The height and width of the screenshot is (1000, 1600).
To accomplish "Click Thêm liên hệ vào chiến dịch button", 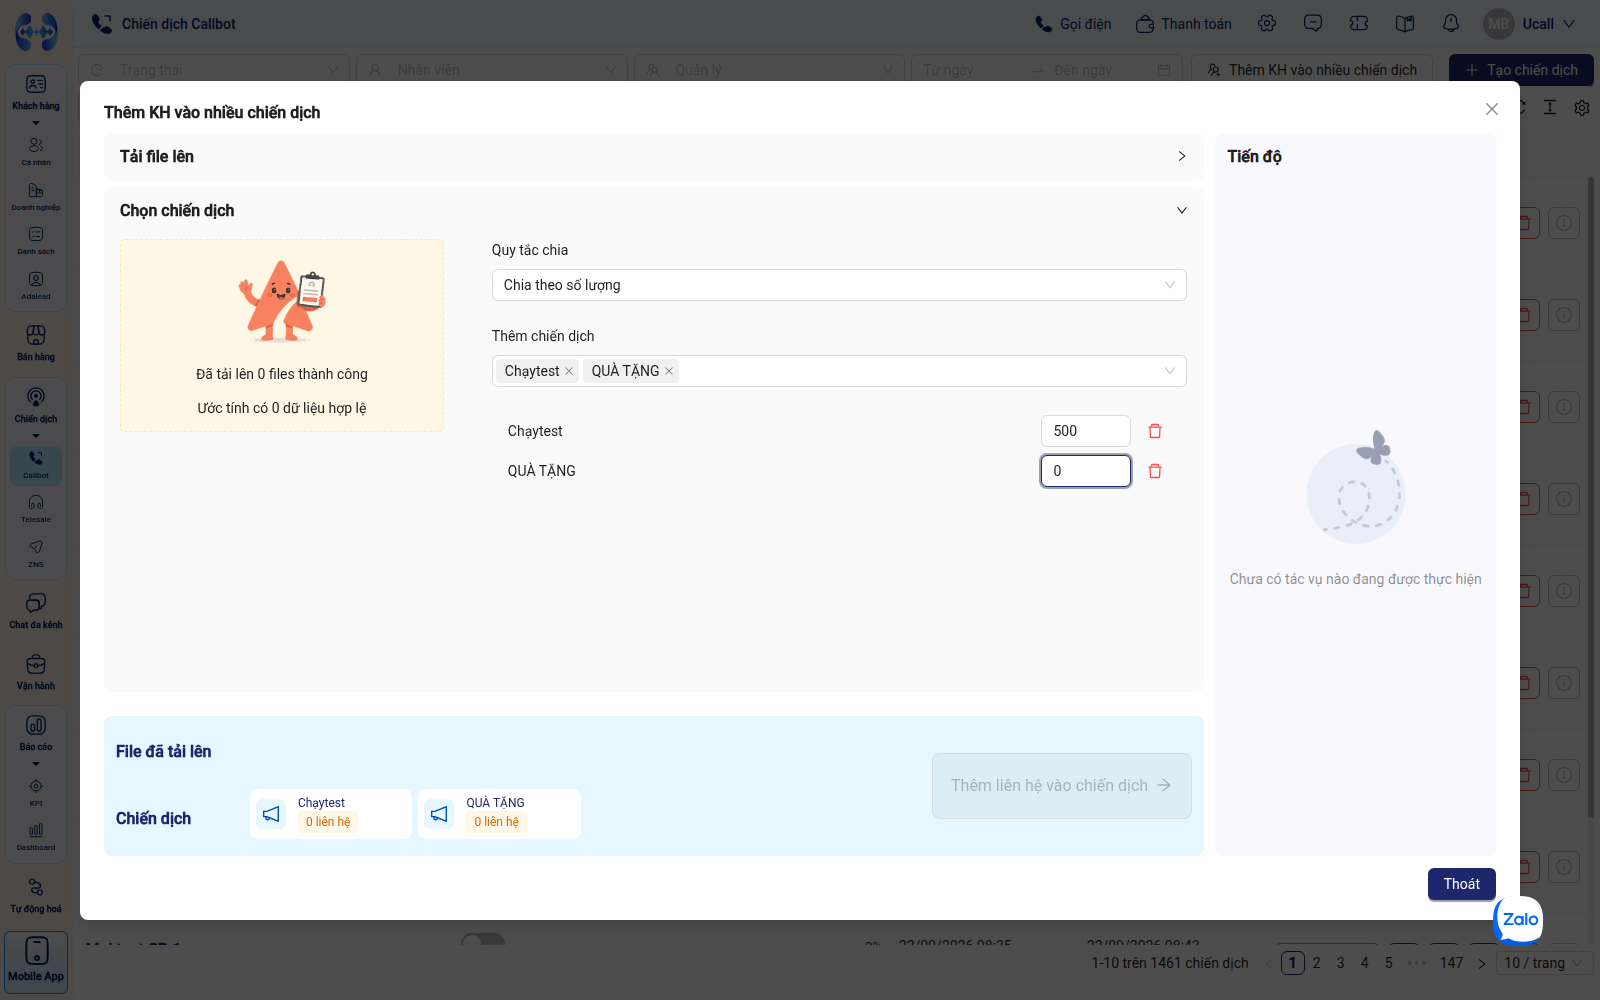I will [x=1062, y=786].
